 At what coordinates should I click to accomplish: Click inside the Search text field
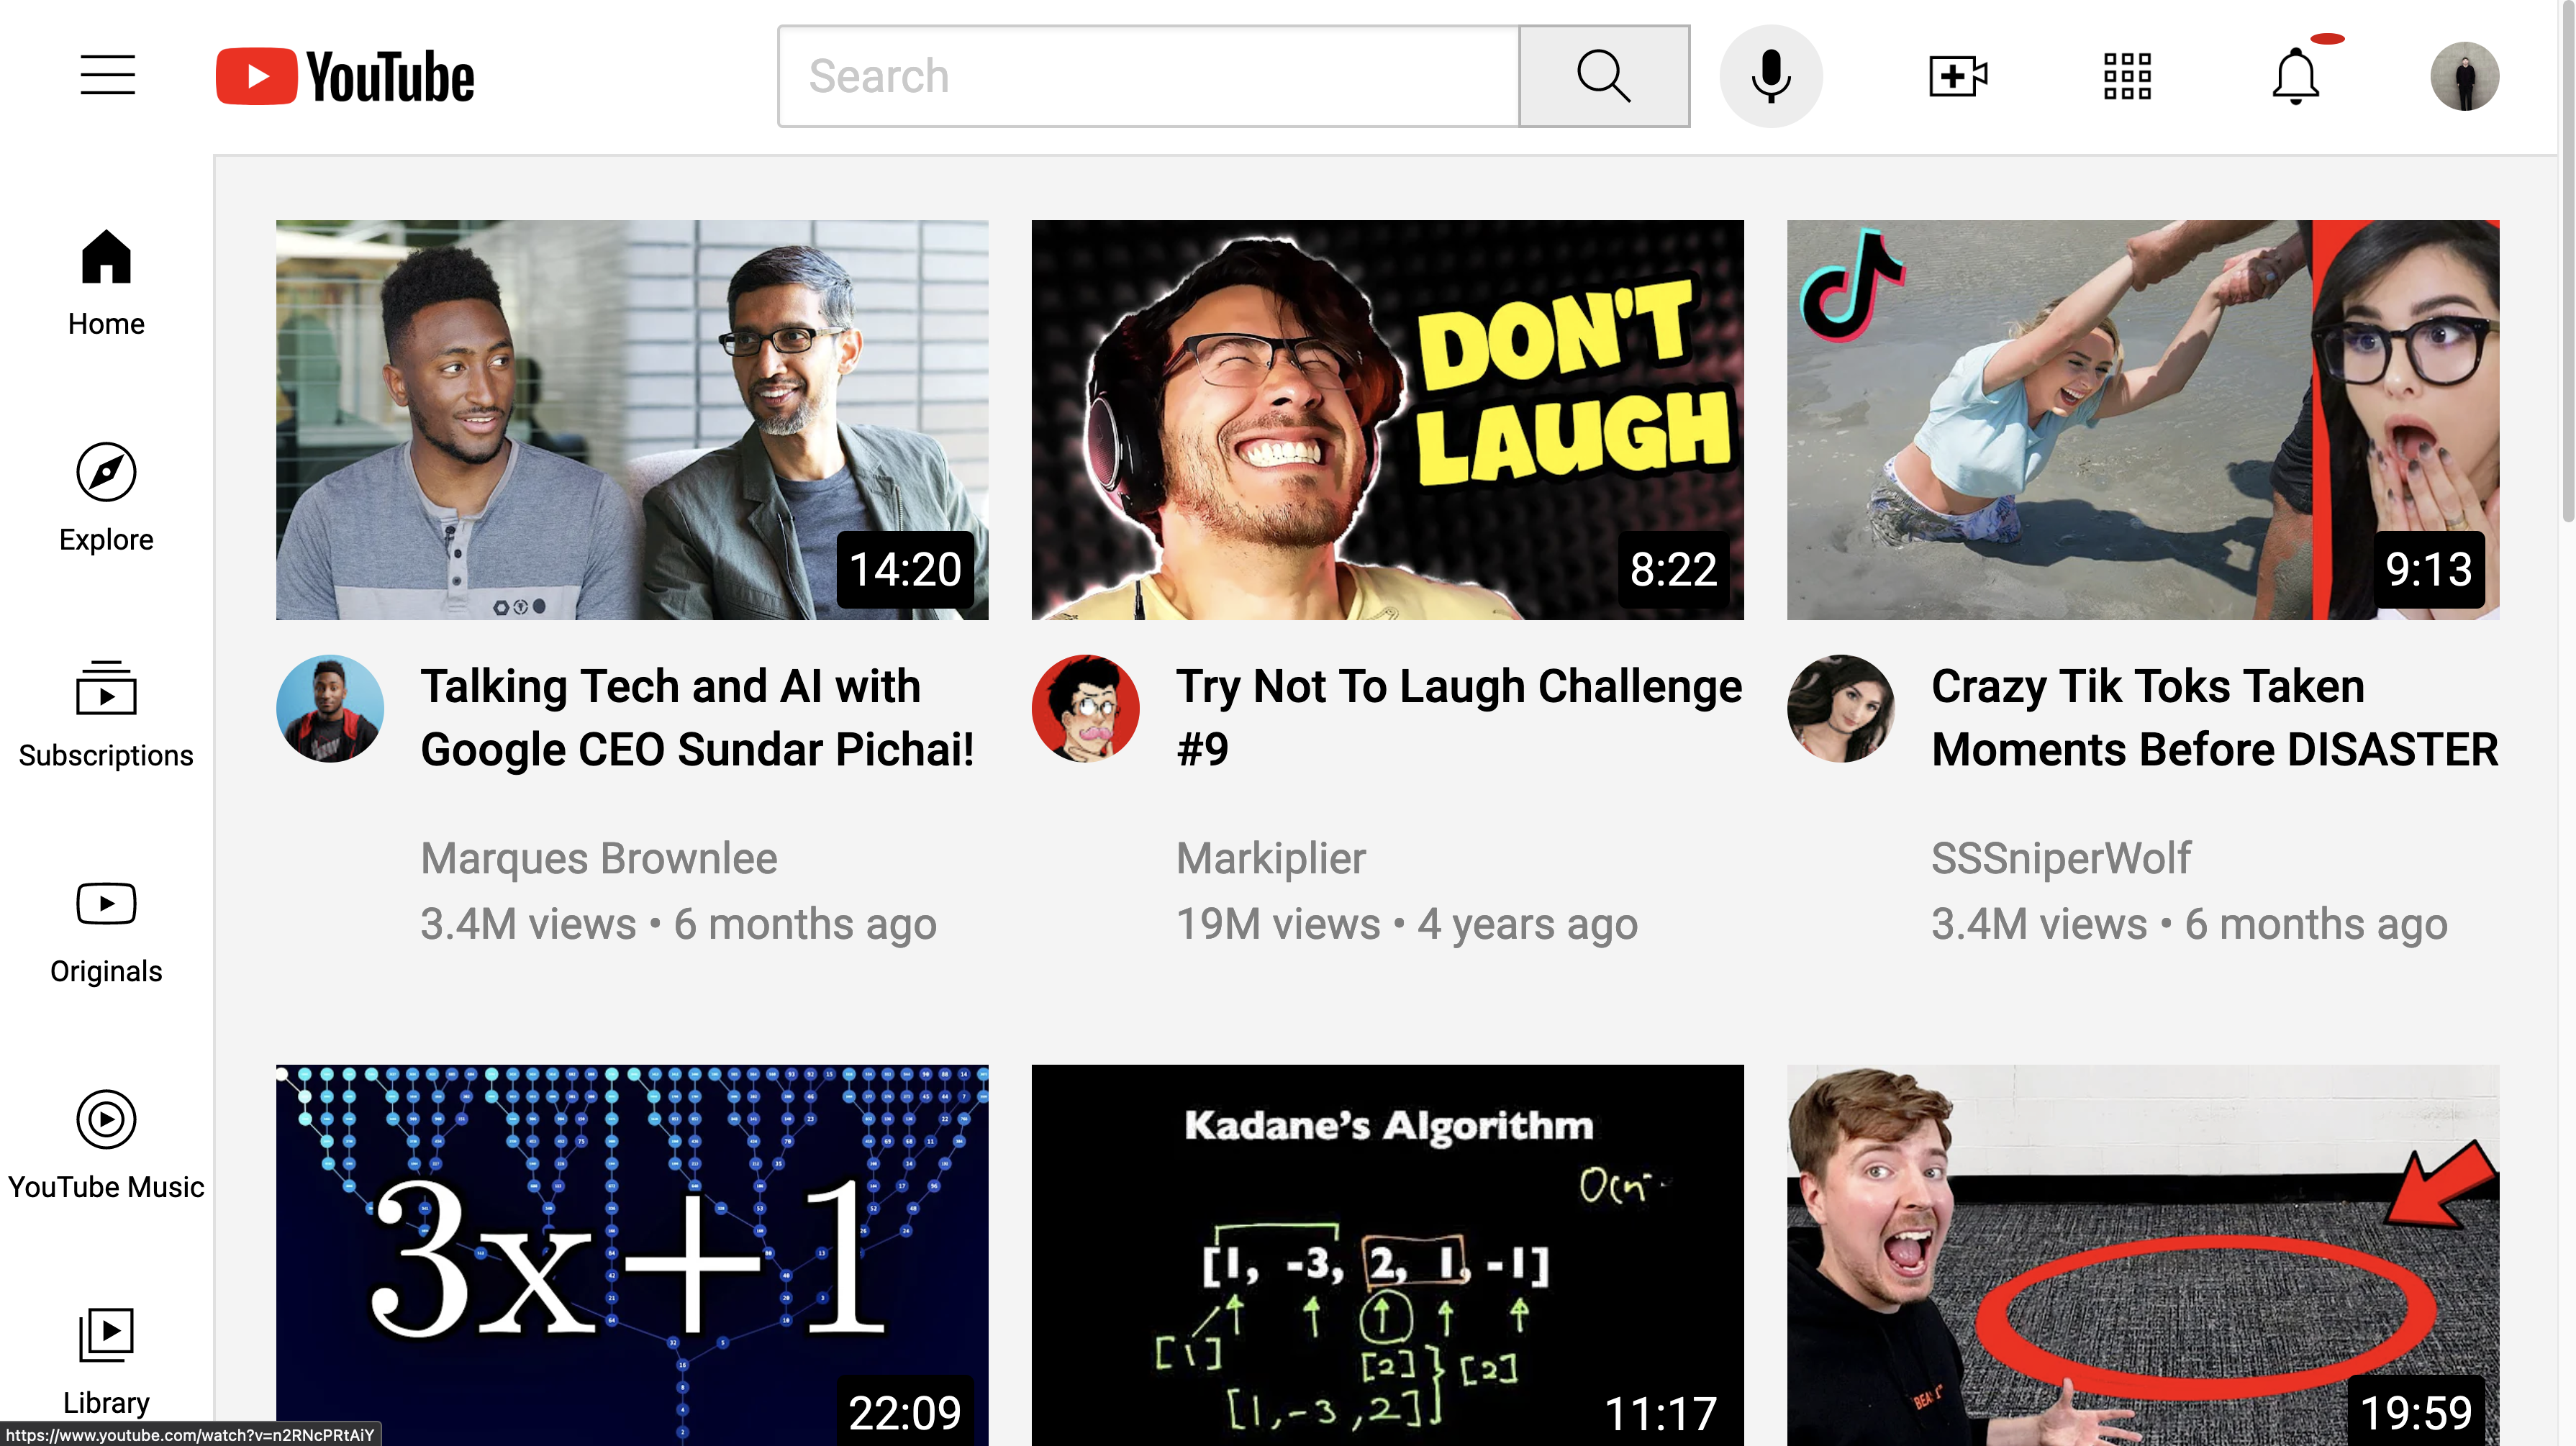1148,76
